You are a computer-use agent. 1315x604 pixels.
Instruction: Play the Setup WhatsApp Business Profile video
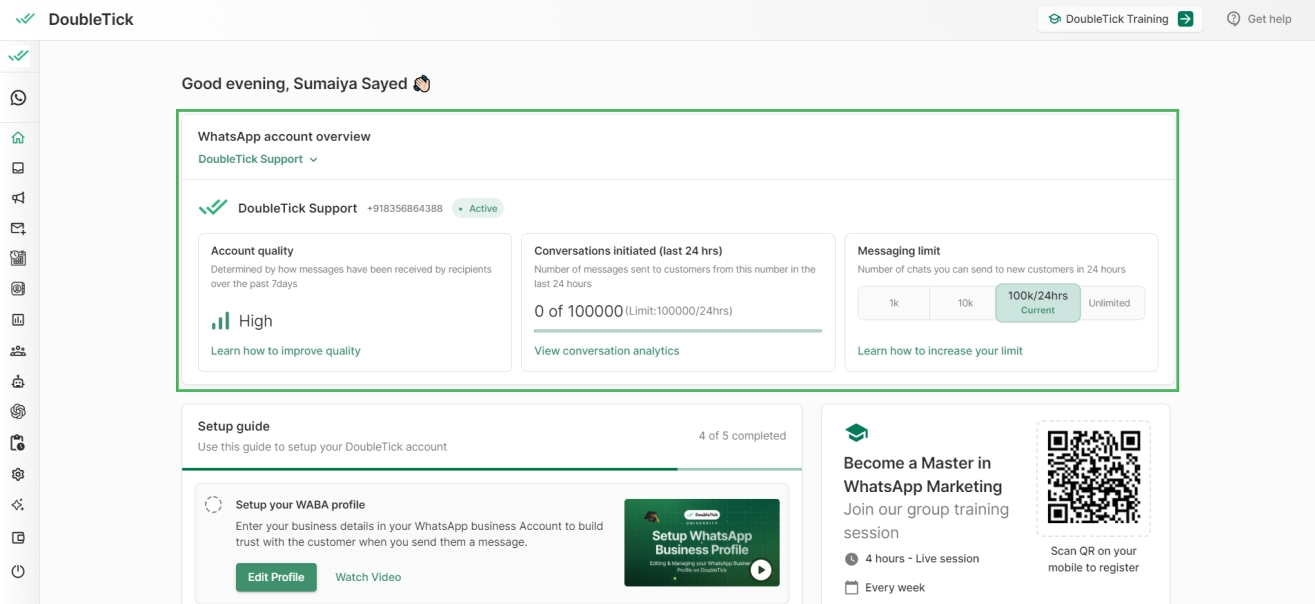click(761, 570)
